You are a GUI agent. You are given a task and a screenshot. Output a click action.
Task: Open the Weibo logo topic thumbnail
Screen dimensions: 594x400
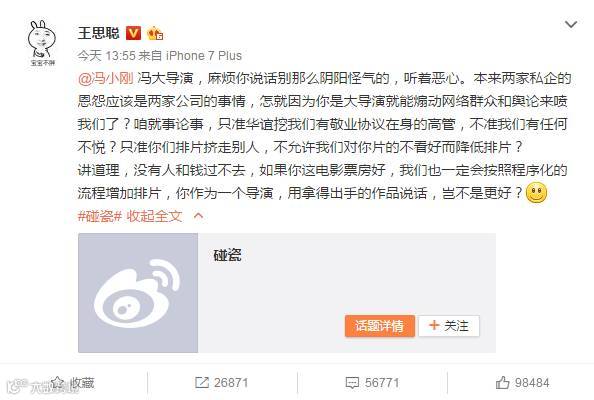138,293
